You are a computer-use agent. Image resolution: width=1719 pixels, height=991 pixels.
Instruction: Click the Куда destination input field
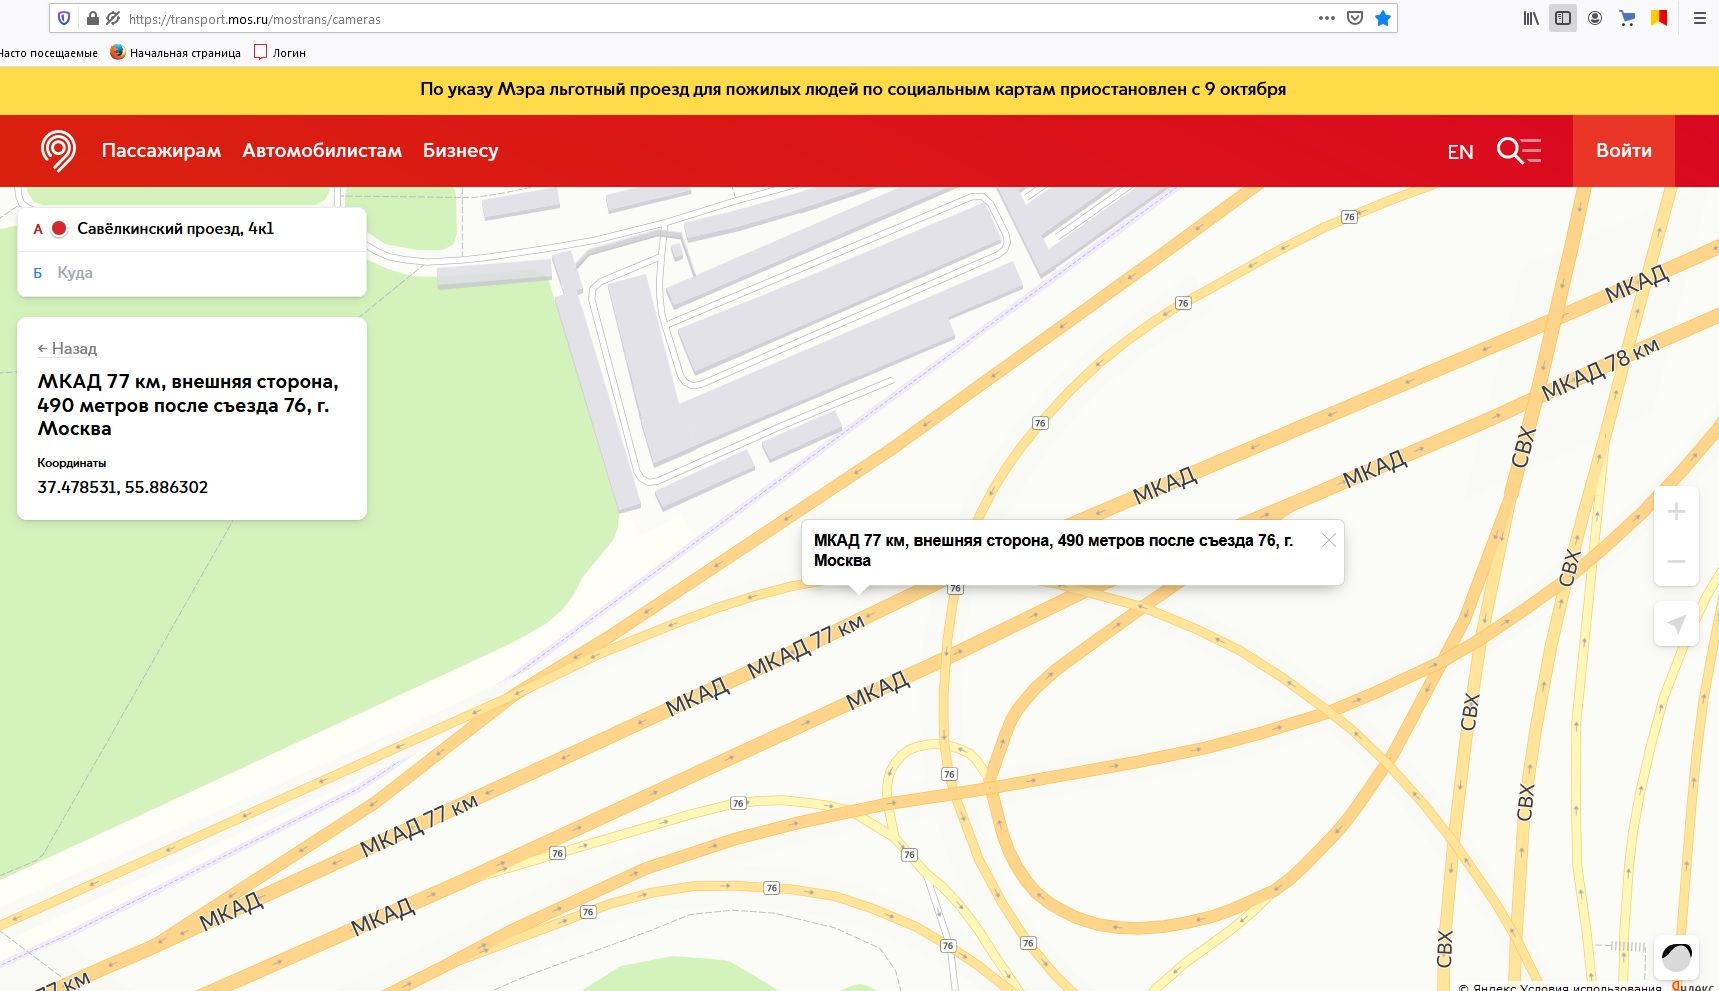[x=200, y=273]
